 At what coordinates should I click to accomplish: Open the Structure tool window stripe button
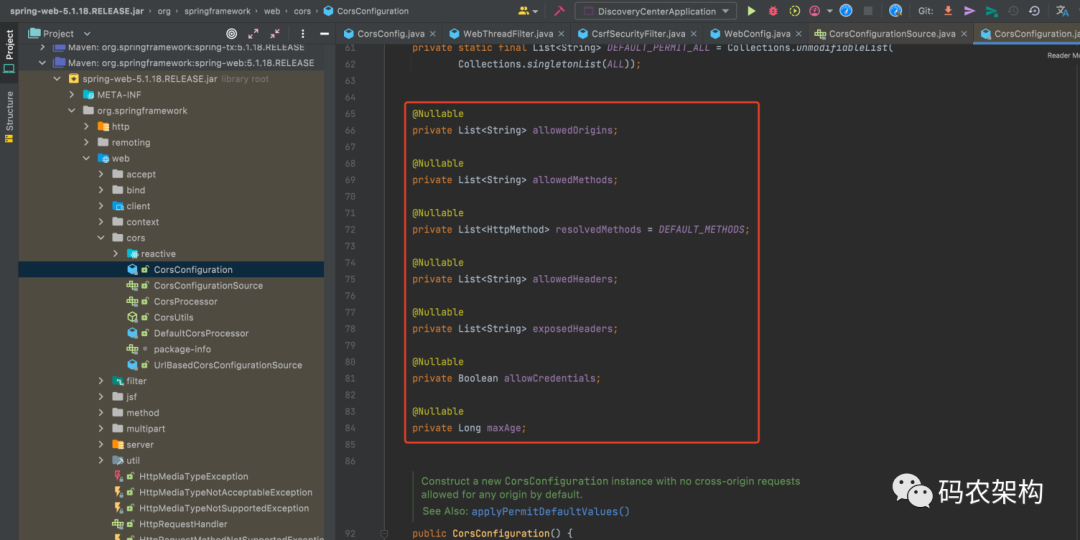click(9, 117)
